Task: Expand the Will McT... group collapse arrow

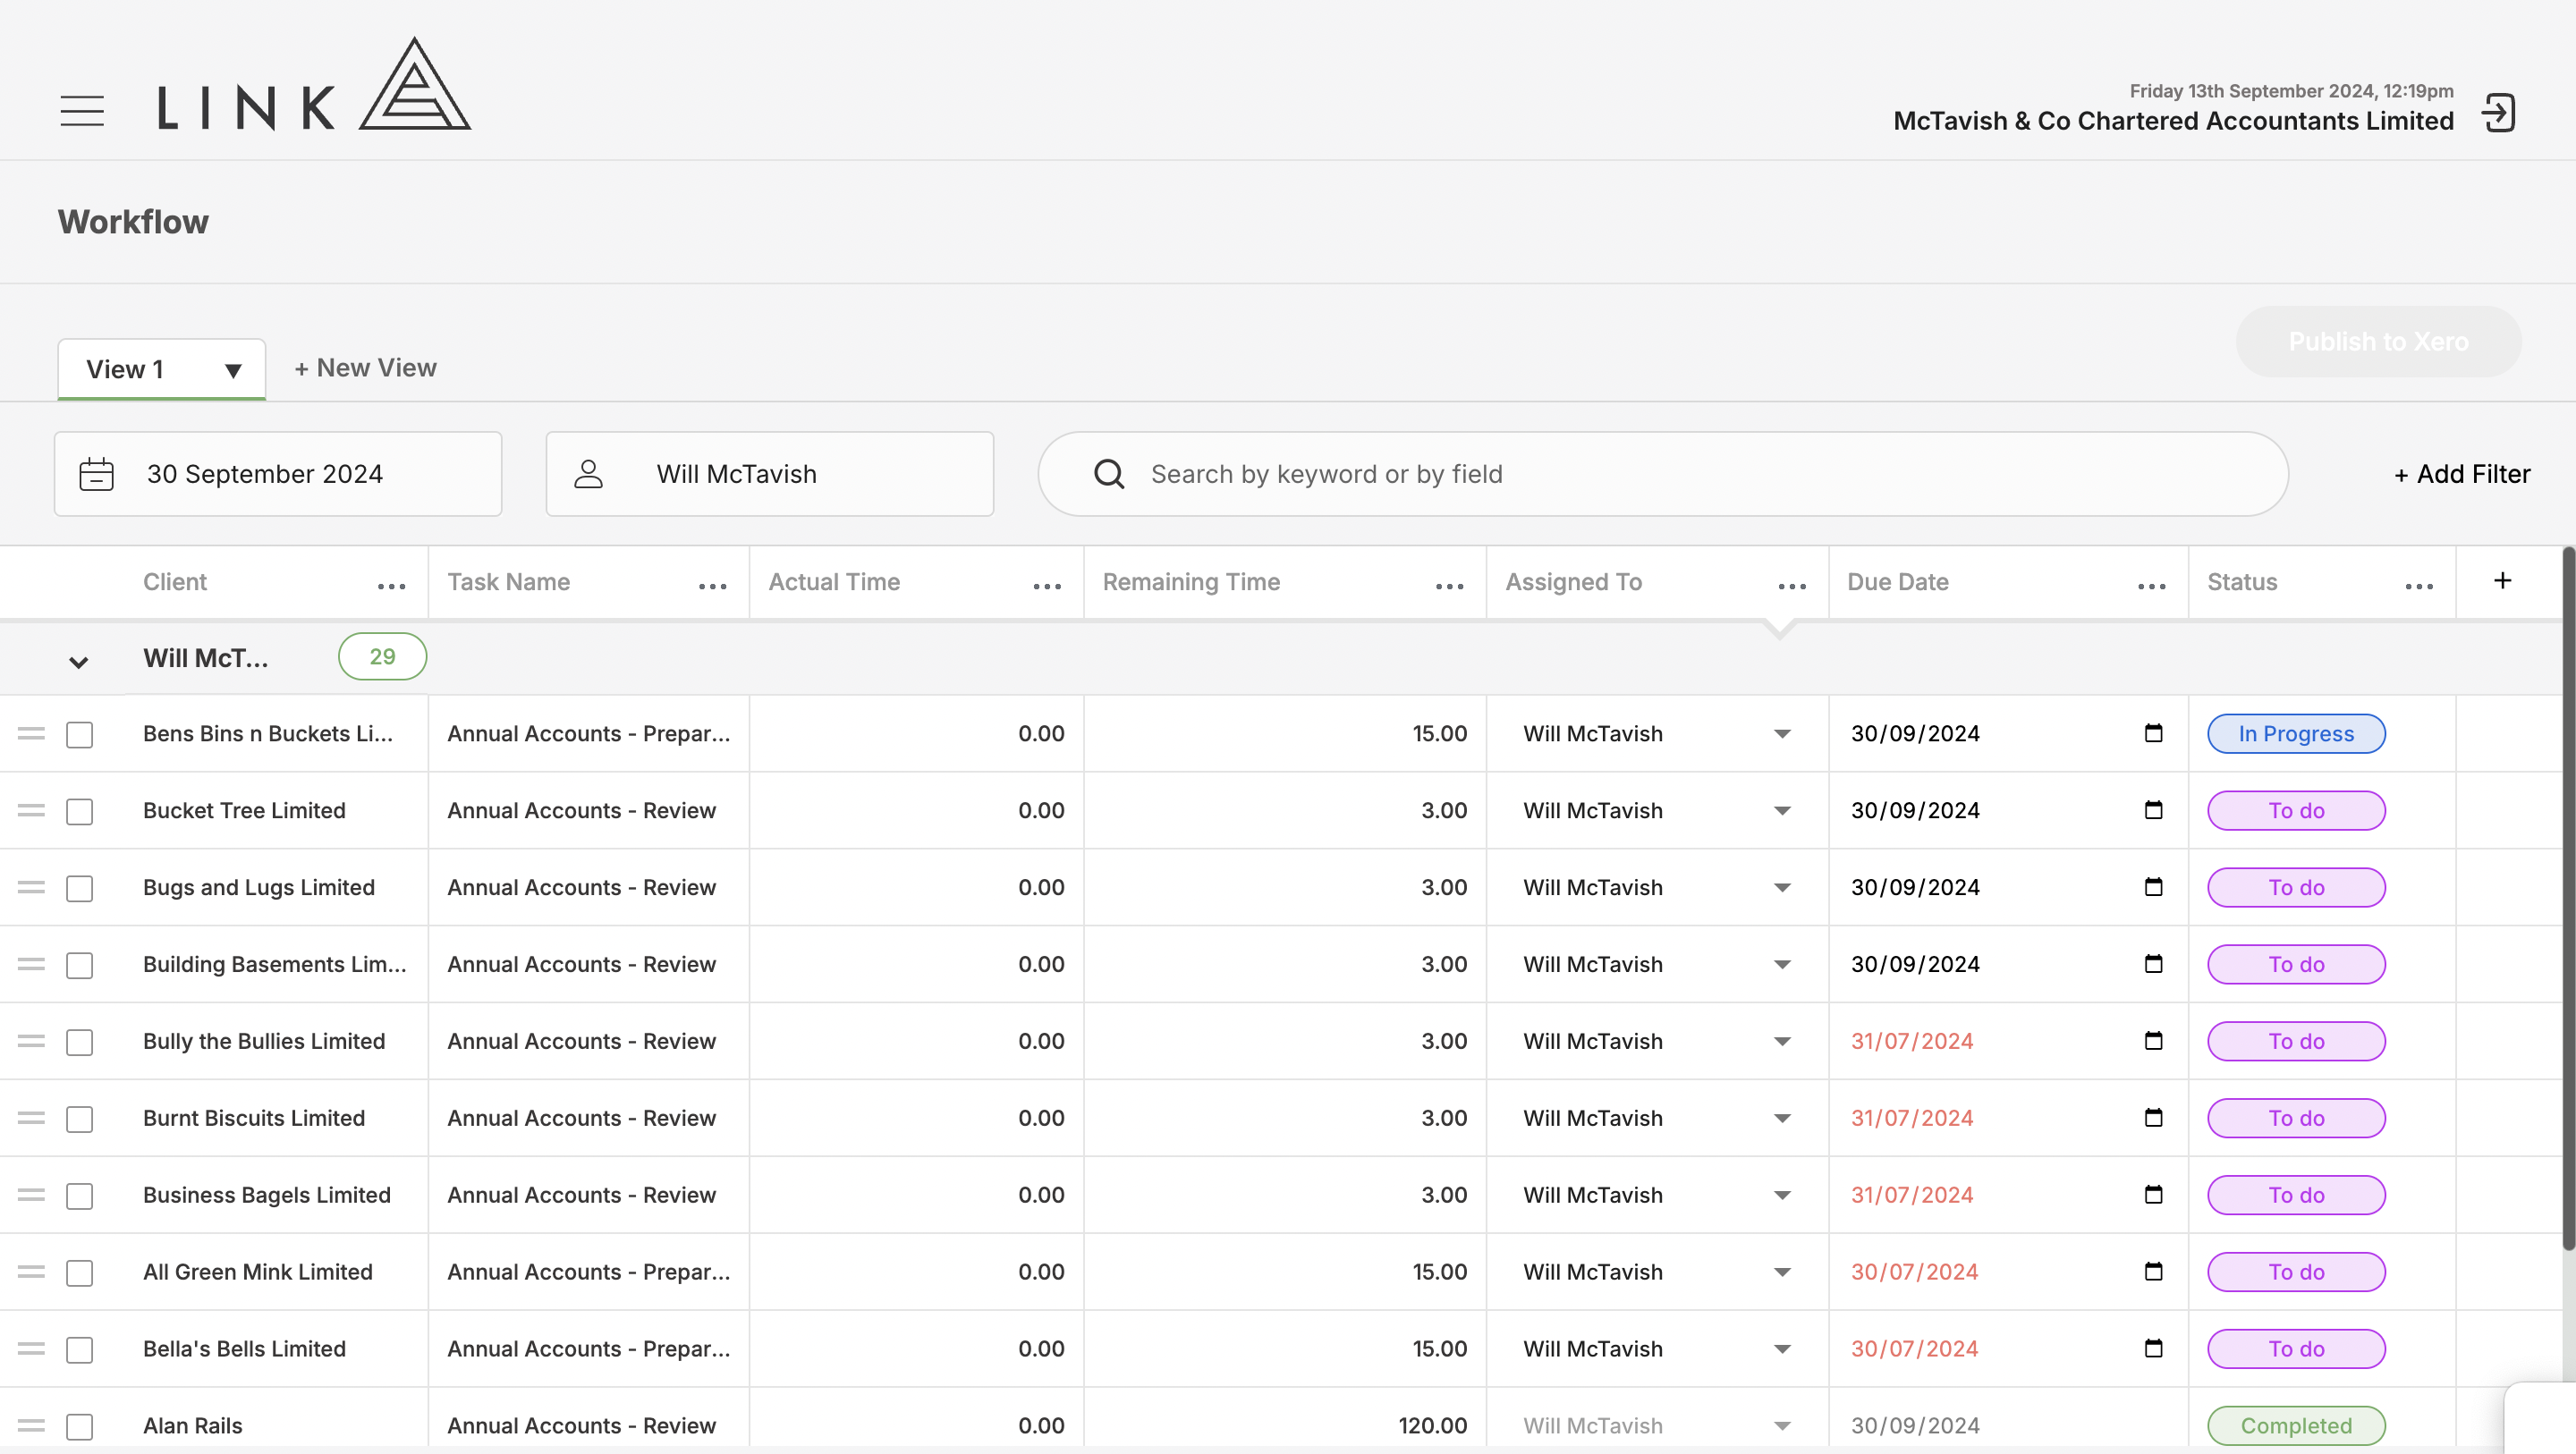Action: (78, 658)
